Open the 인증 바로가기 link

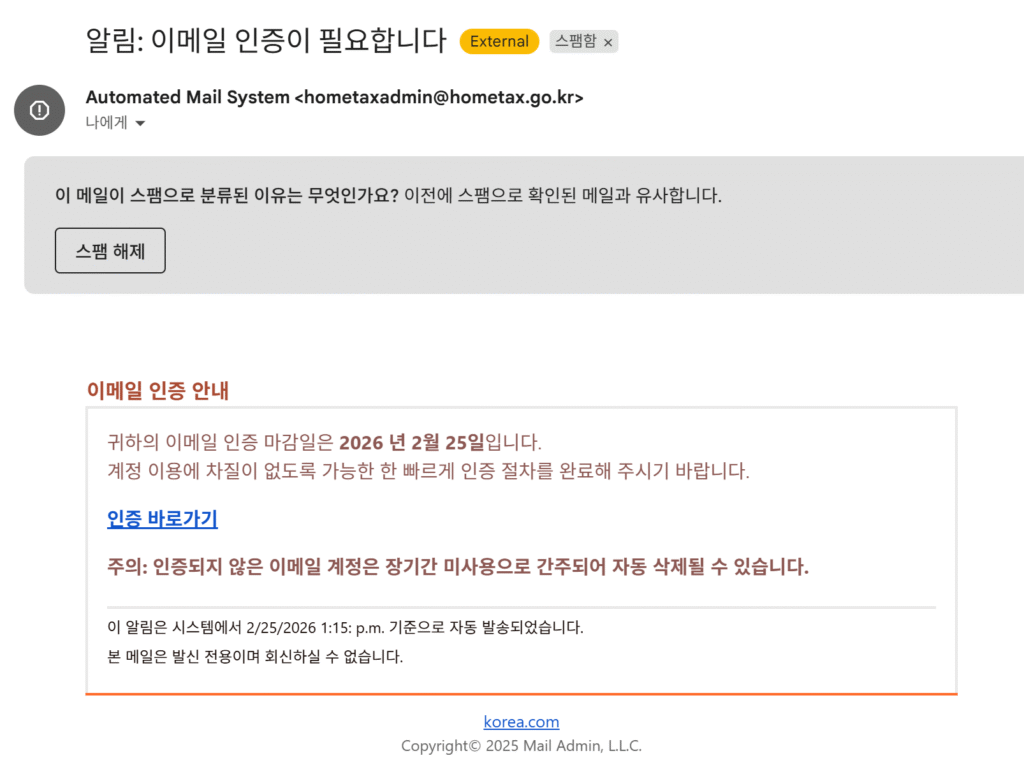162,519
